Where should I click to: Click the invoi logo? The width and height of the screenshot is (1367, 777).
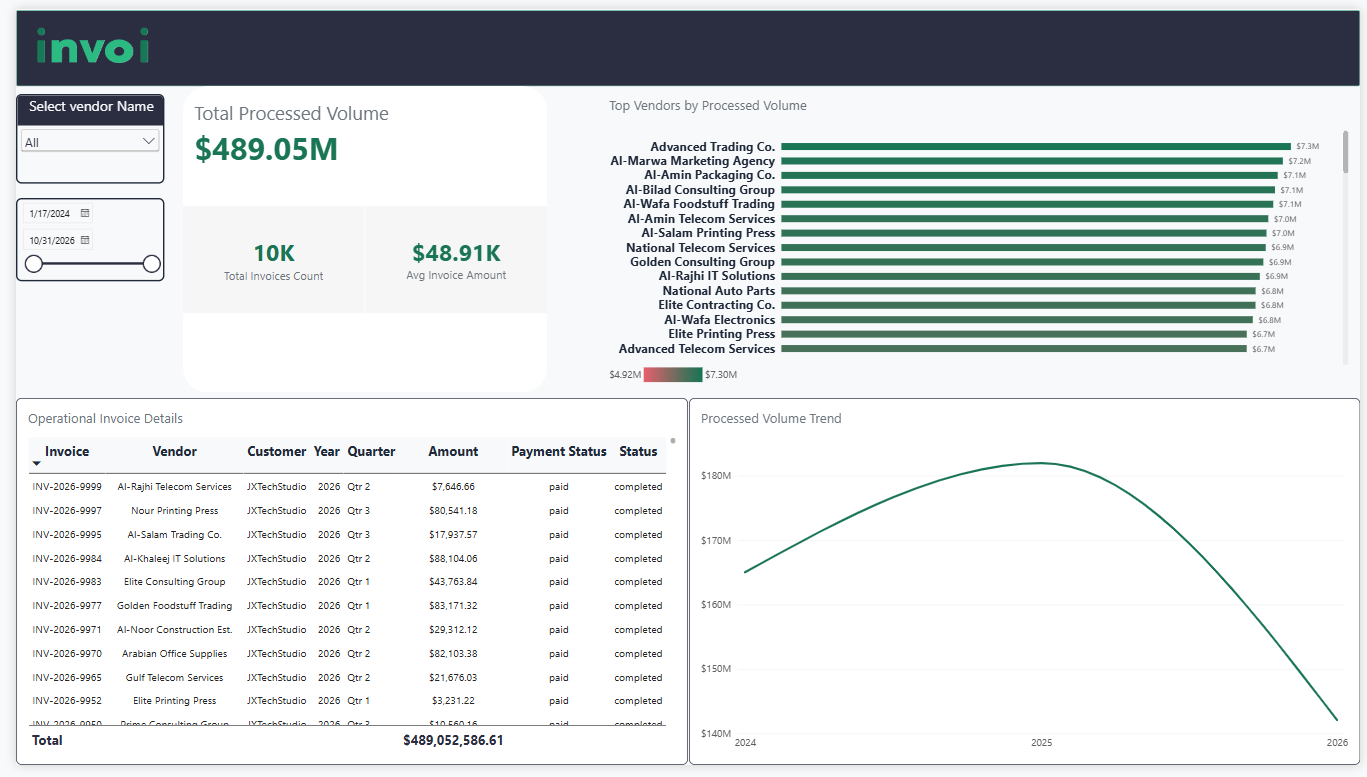[92, 46]
